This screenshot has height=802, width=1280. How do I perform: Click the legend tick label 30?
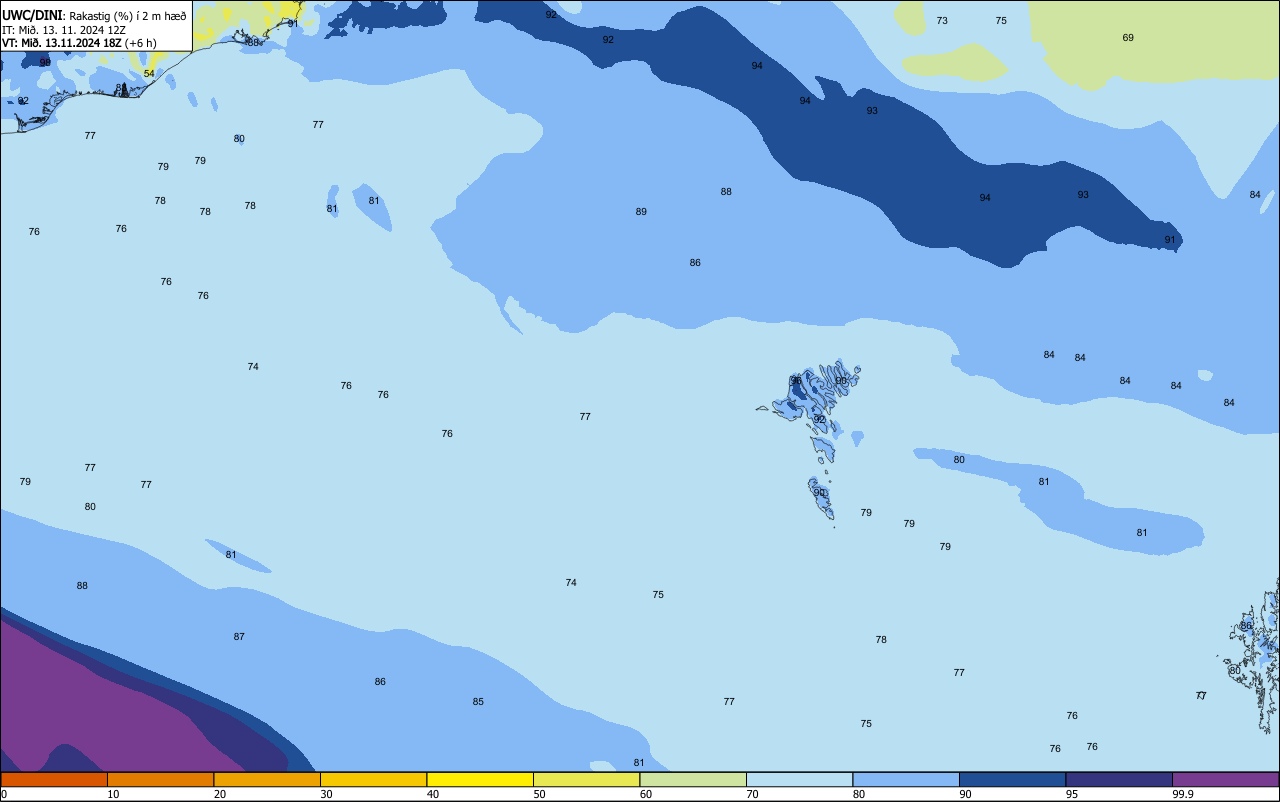327,794
